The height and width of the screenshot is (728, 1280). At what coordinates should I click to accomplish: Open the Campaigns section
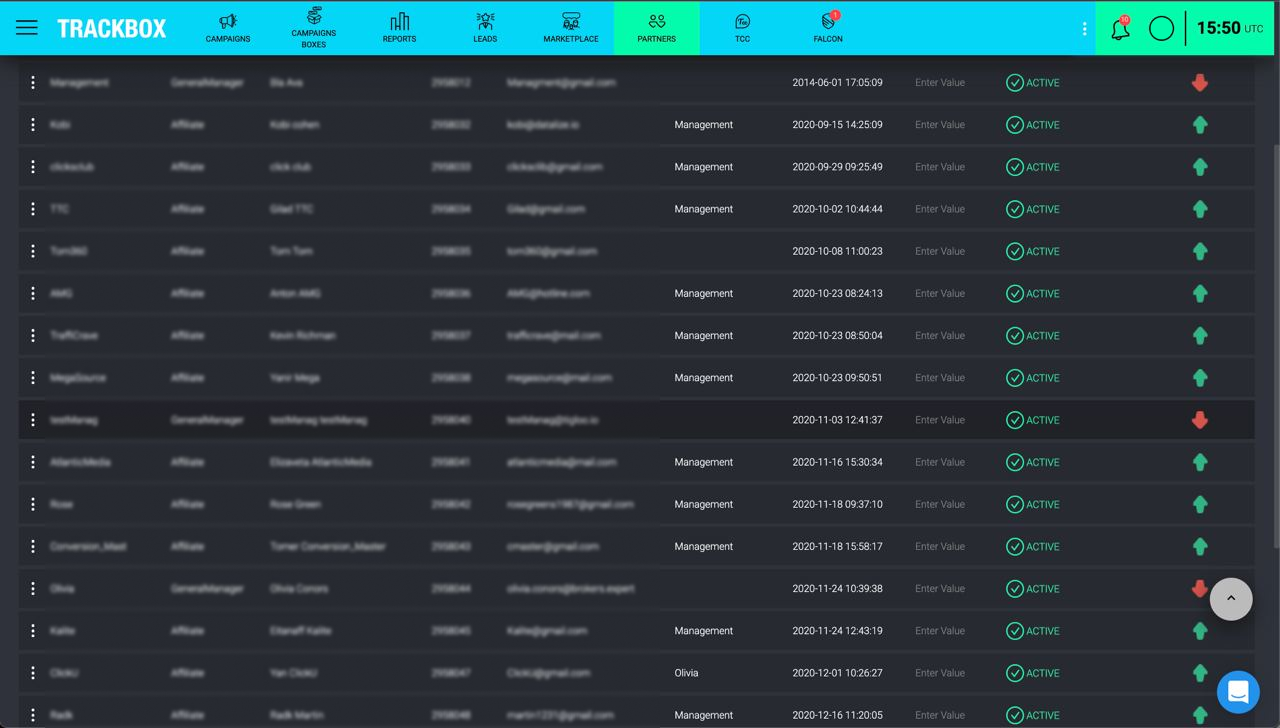[x=228, y=28]
